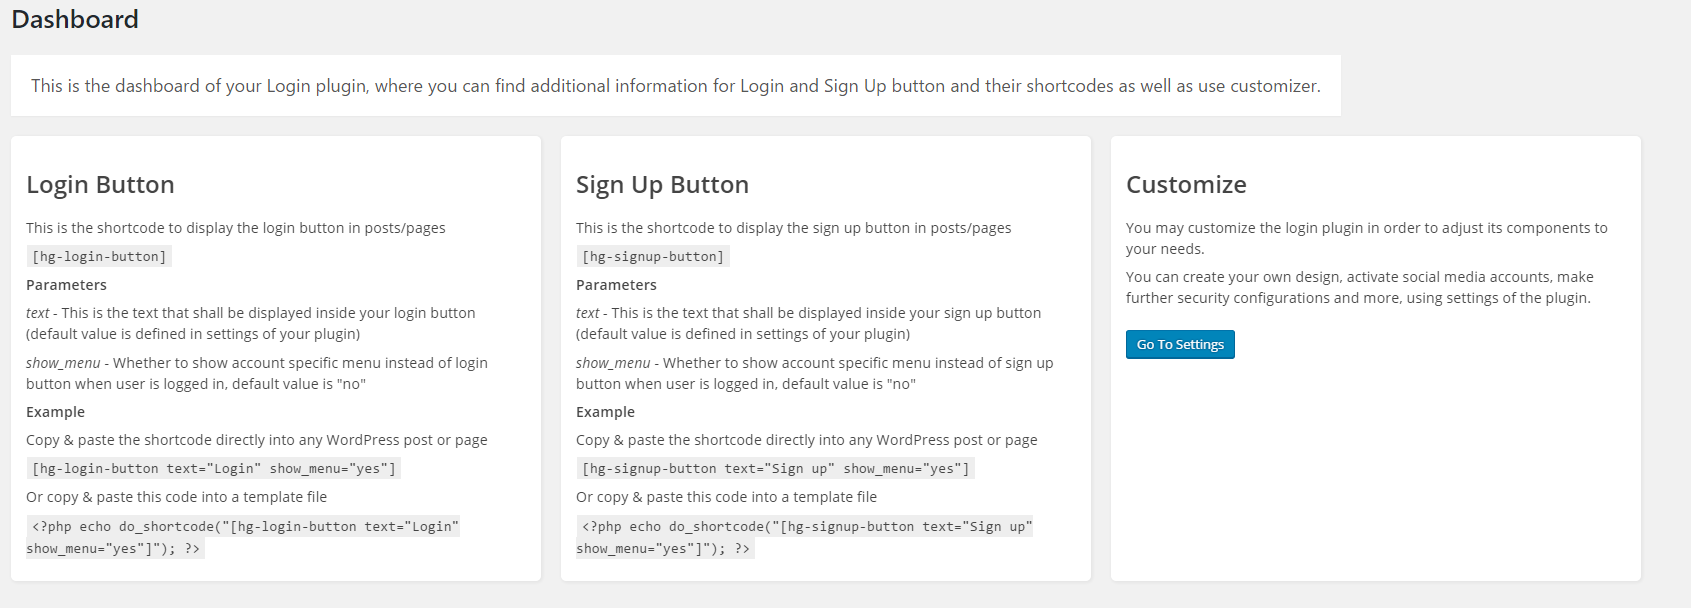
Task: Select the [hg-login-button] shortcode text
Action: point(98,256)
